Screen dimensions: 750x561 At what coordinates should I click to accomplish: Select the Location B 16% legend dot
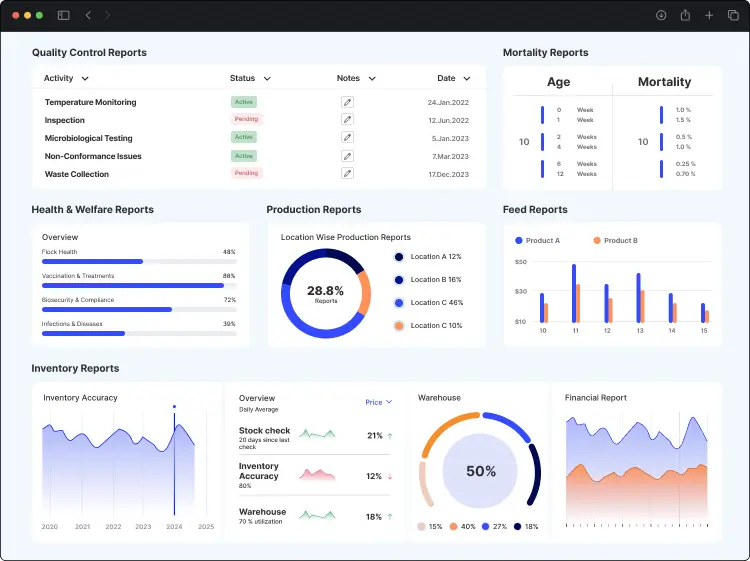[399, 280]
